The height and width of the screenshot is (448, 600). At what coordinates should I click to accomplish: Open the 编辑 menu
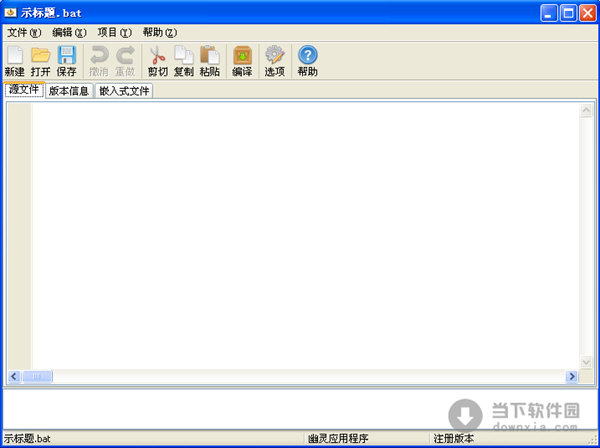pos(69,33)
